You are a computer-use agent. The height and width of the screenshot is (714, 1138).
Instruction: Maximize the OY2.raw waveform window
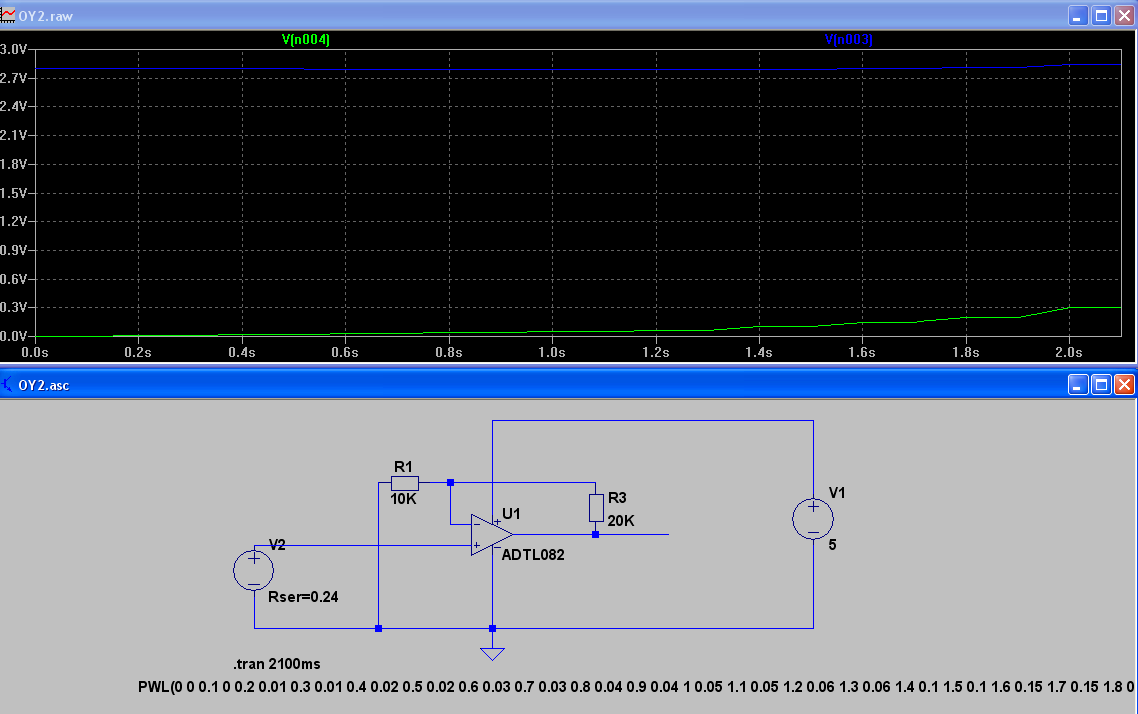1101,17
